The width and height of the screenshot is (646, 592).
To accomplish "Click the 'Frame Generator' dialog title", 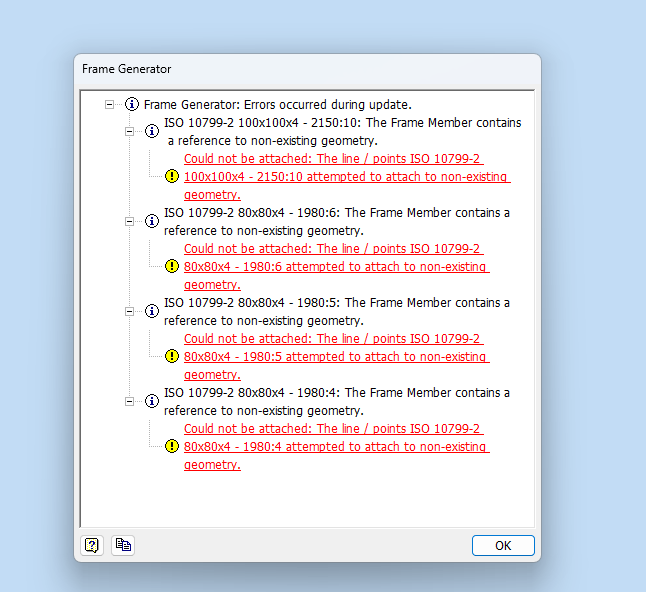I will point(126,69).
